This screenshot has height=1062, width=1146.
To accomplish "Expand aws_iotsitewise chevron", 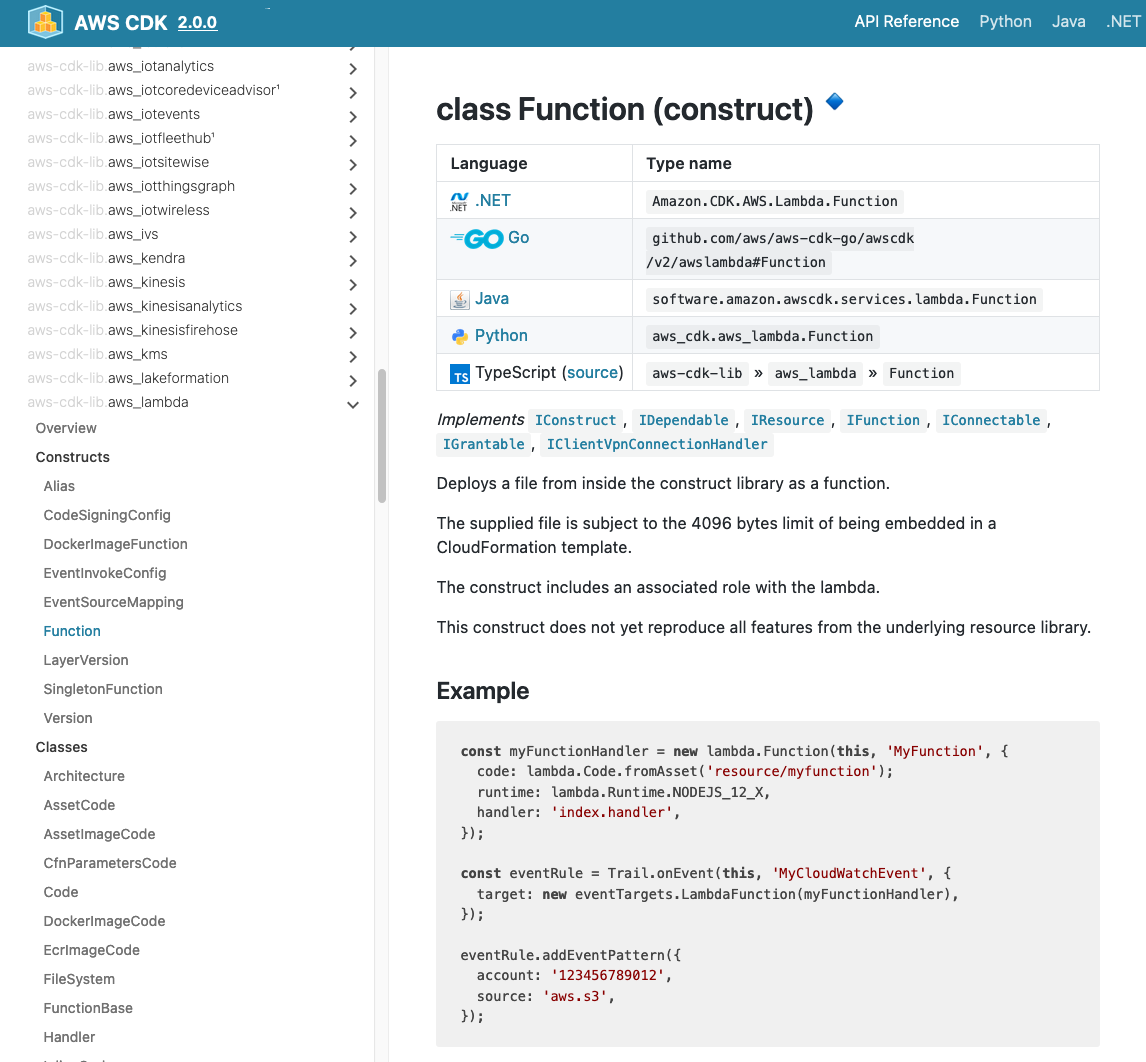I will click(353, 164).
